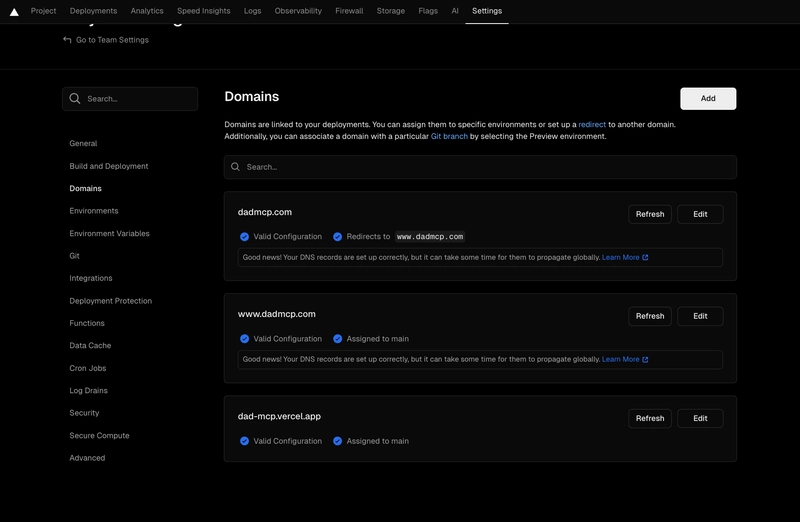Click the back arrow to Team Settings

coord(67,40)
